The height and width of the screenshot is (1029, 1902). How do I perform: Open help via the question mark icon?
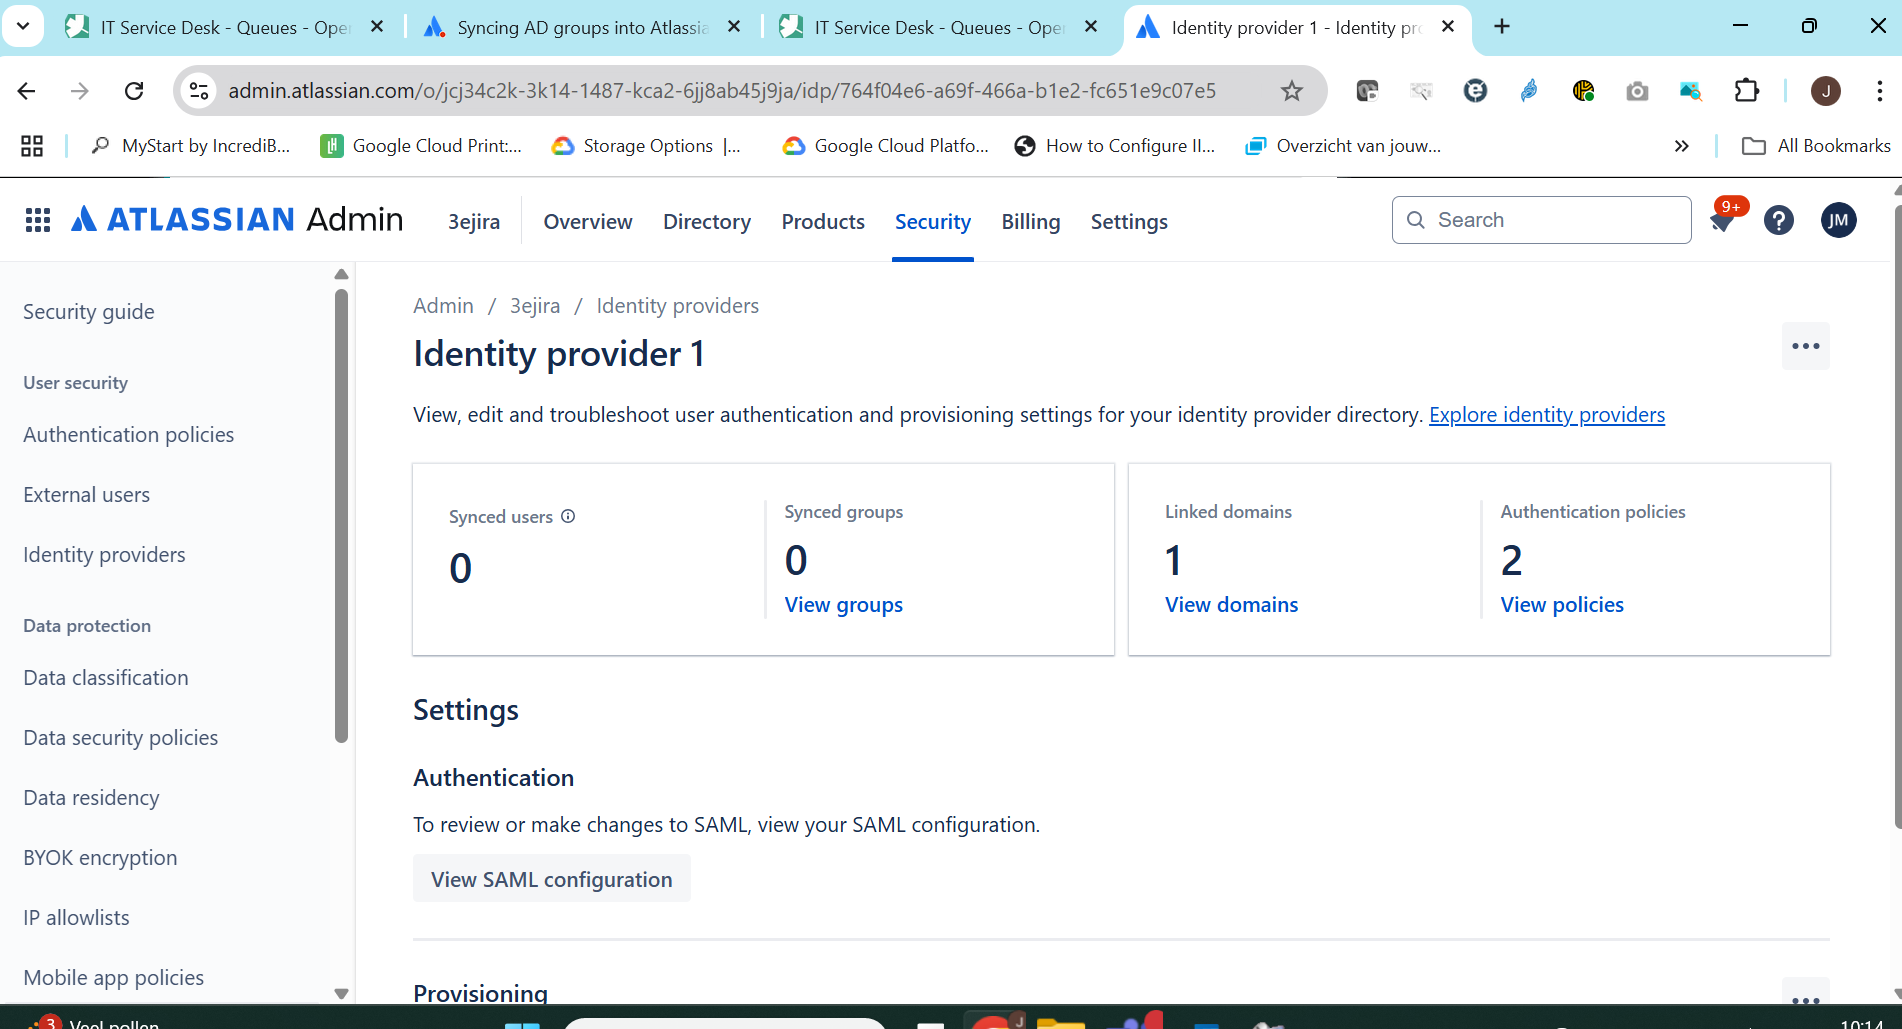point(1779,220)
